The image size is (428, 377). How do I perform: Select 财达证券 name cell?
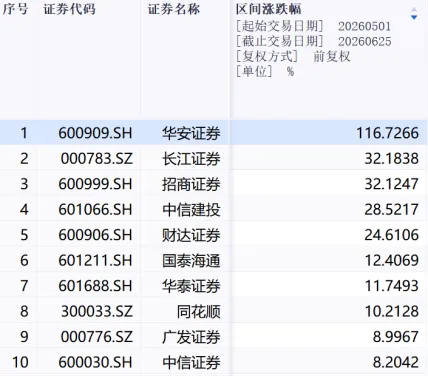[x=191, y=235]
